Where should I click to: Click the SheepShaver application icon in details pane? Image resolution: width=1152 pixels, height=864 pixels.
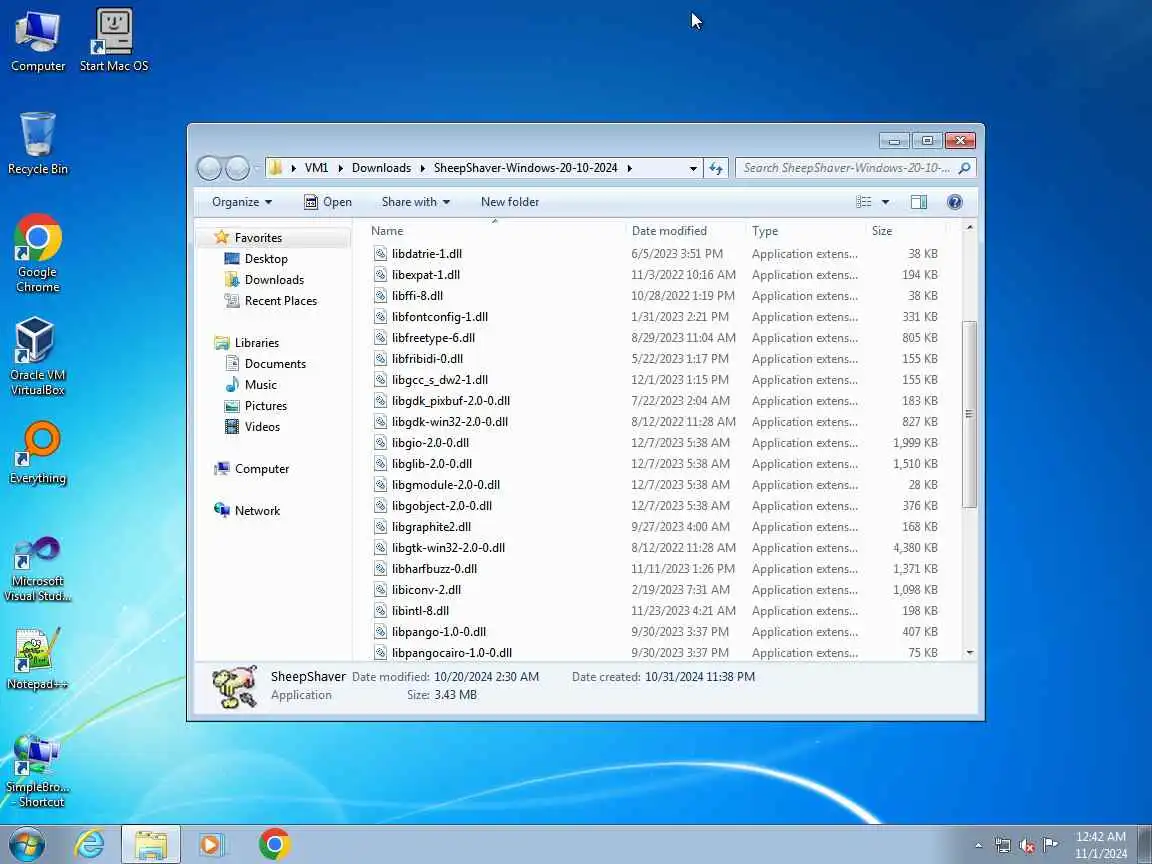tap(235, 686)
